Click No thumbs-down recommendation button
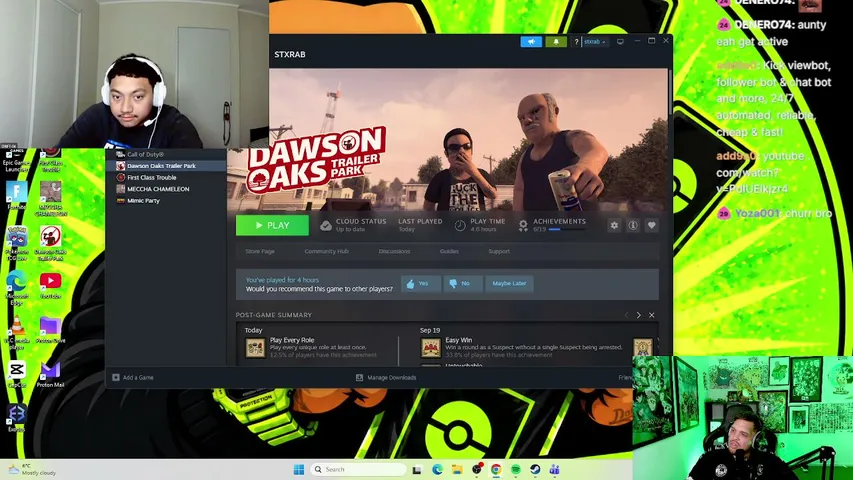853x480 pixels. pyautogui.click(x=462, y=284)
